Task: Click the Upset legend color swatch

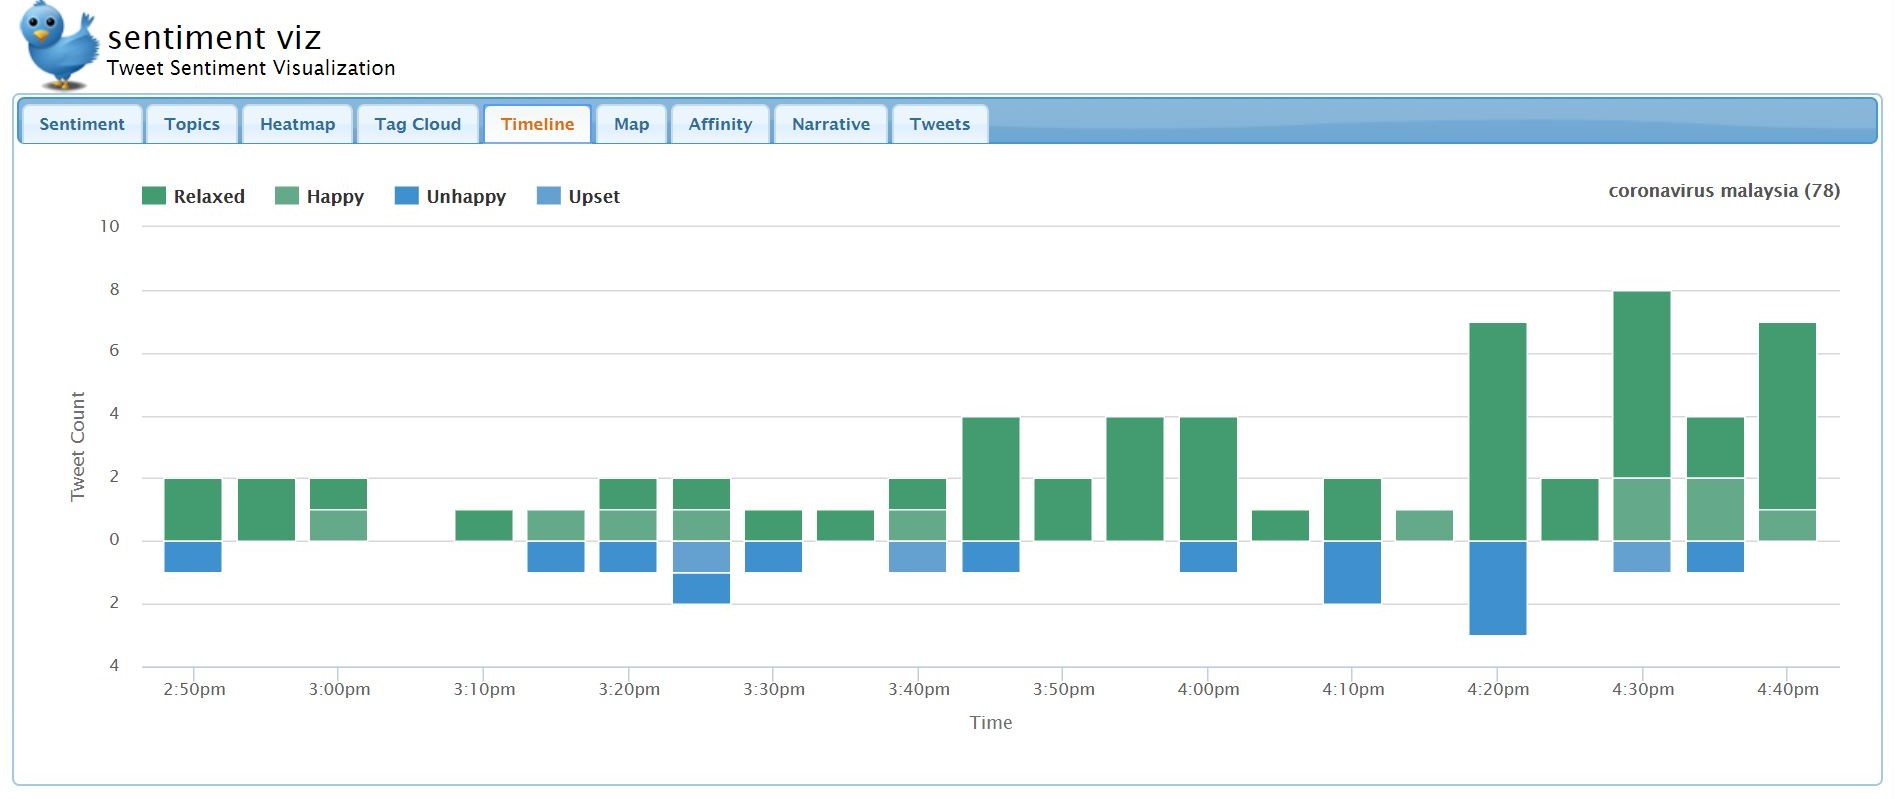Action: (549, 196)
